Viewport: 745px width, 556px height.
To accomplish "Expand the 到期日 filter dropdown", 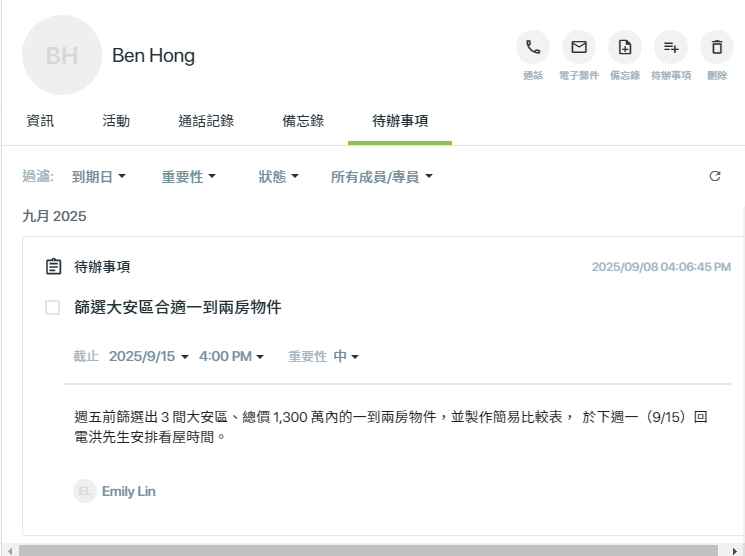I will [x=99, y=177].
